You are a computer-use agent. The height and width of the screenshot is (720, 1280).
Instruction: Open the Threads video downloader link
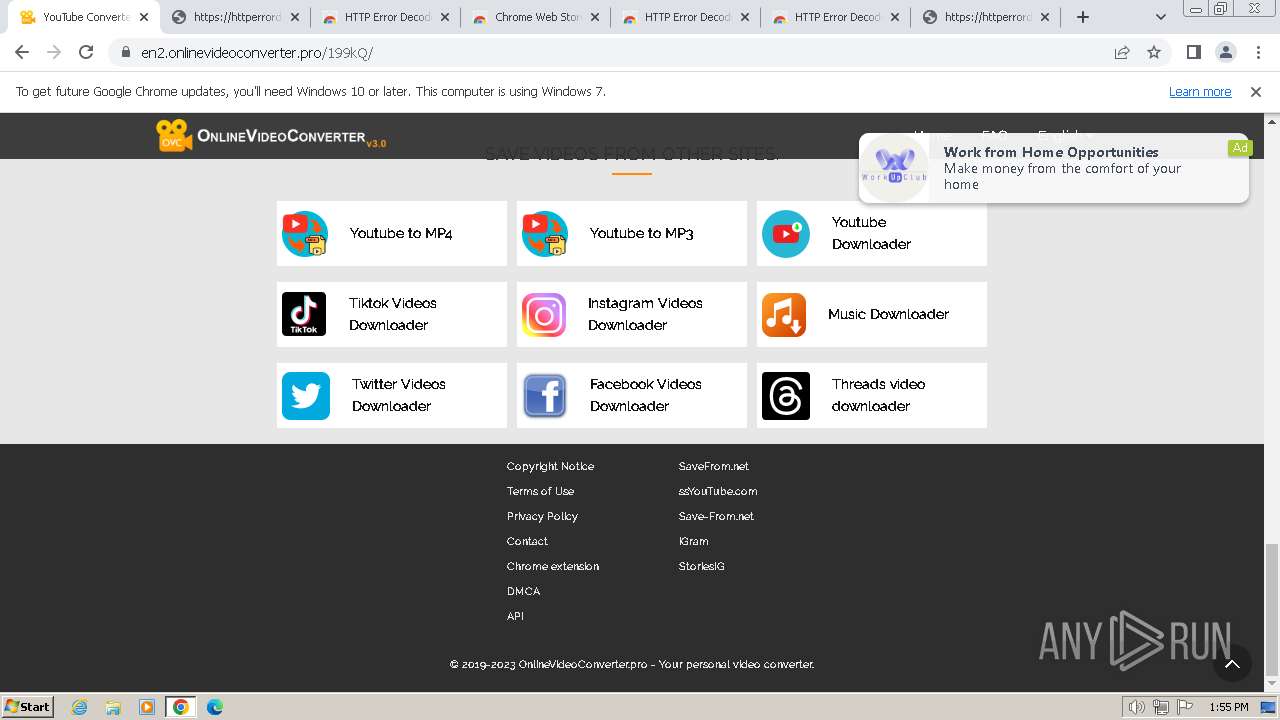tap(878, 395)
